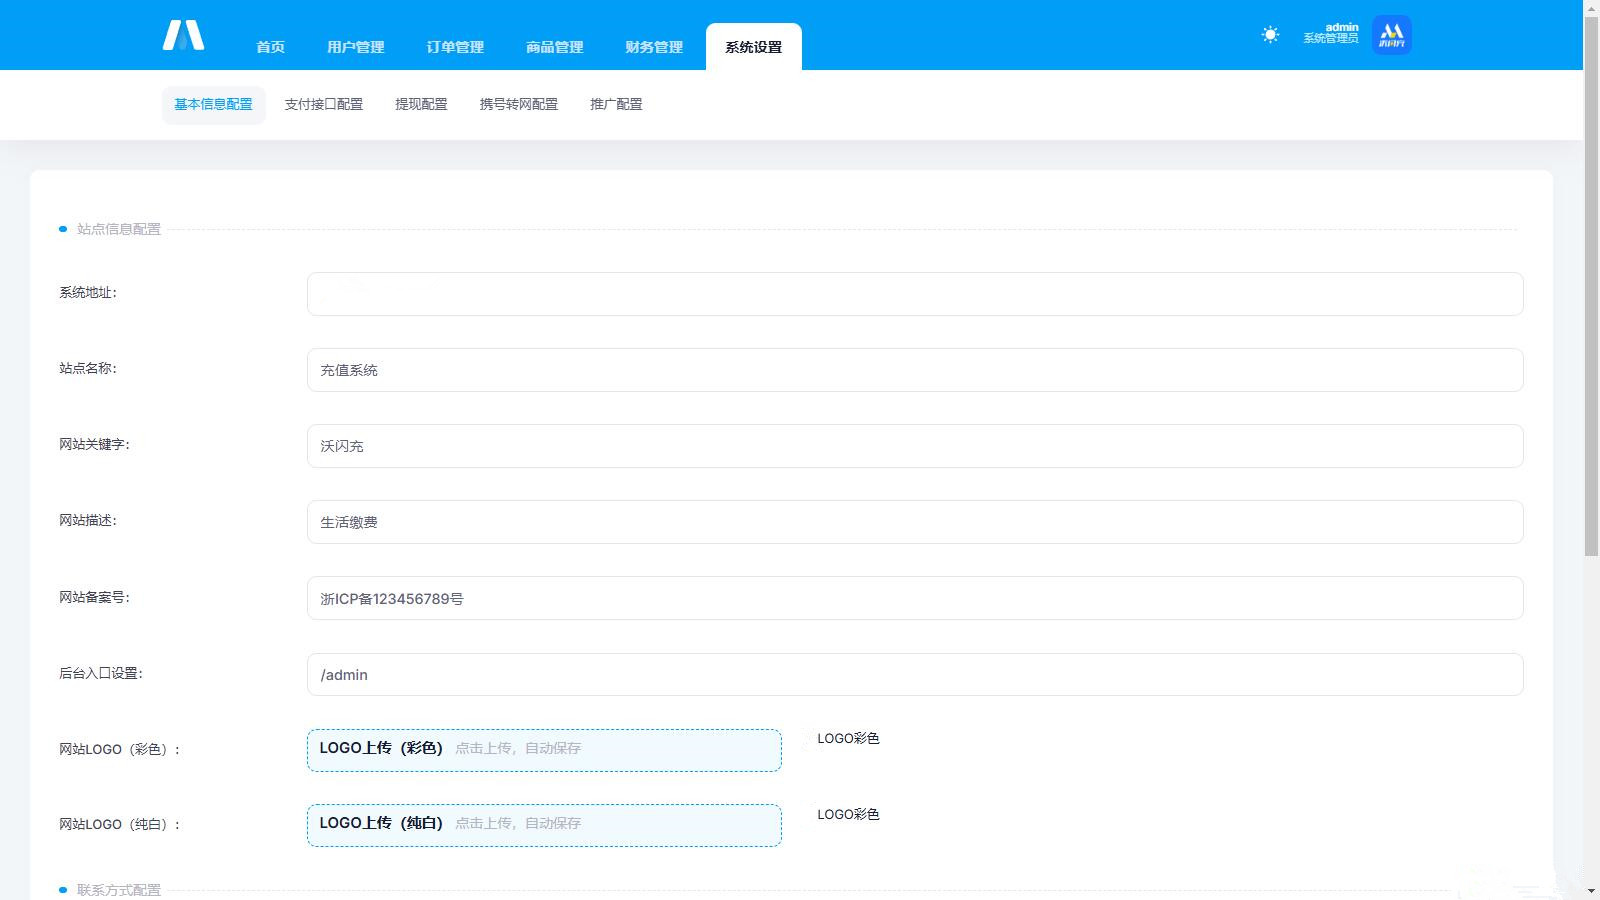
Task: Switch to 提现配置 sub-tab
Action: (421, 104)
